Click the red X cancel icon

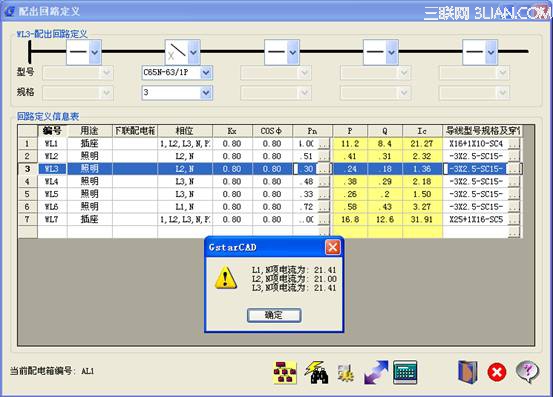497,372
